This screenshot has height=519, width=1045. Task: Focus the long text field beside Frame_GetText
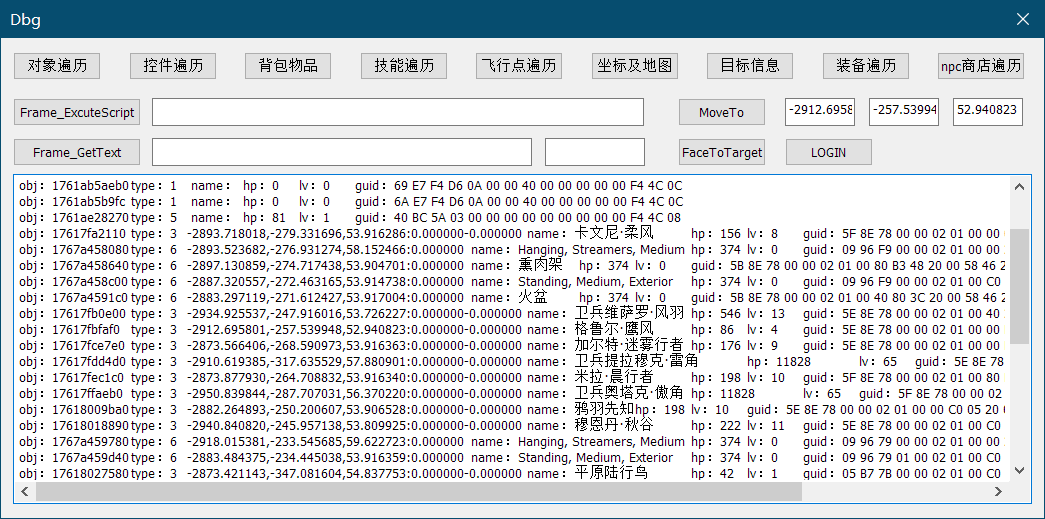pos(342,152)
